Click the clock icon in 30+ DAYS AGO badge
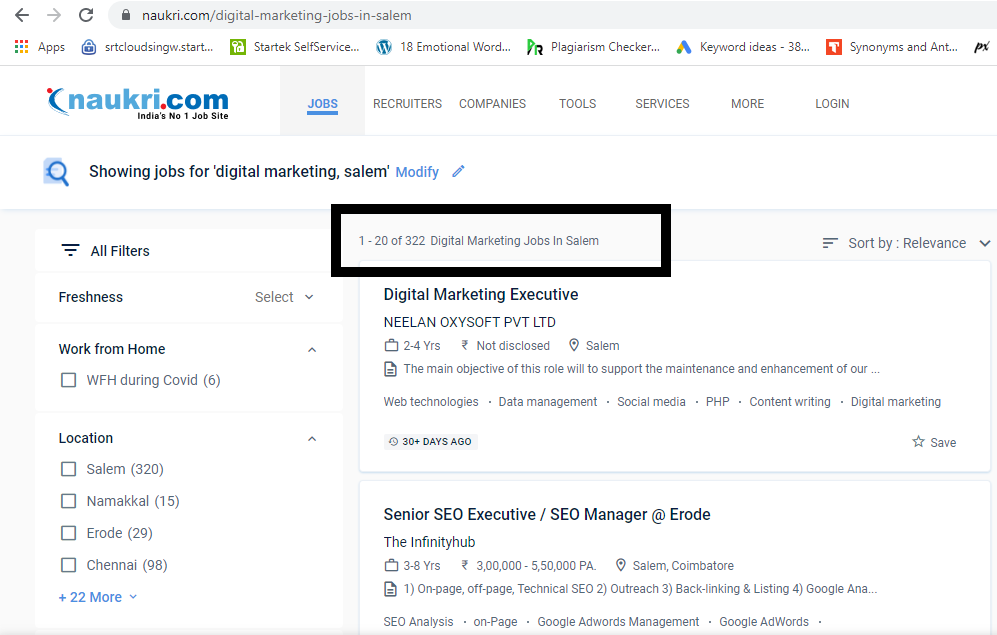This screenshot has height=635, width=997. click(x=394, y=441)
